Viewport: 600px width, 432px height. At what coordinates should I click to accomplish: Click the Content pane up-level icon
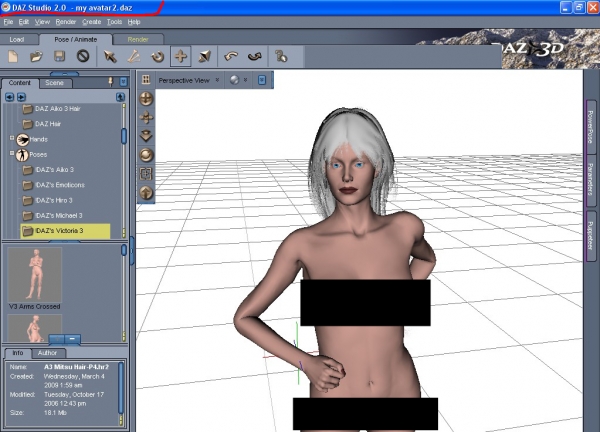(x=120, y=97)
